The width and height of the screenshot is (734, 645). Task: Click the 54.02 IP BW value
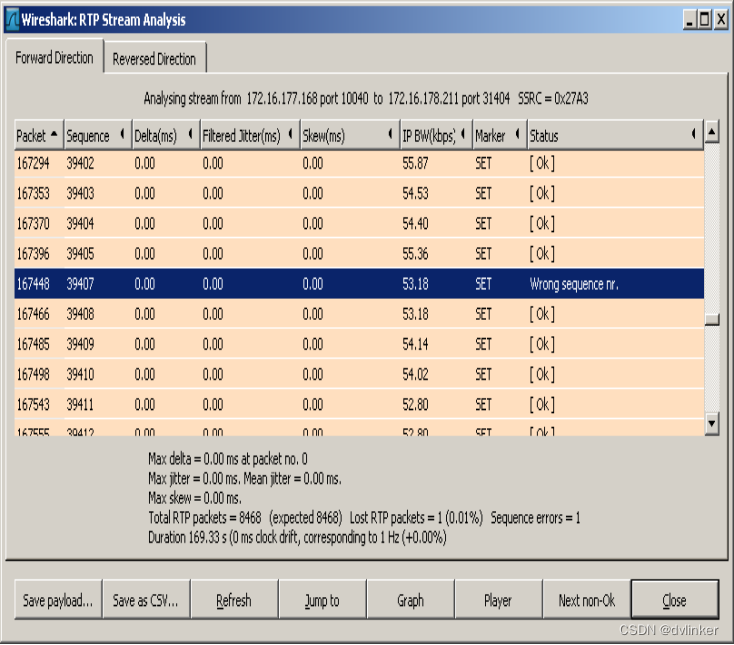[x=415, y=374]
